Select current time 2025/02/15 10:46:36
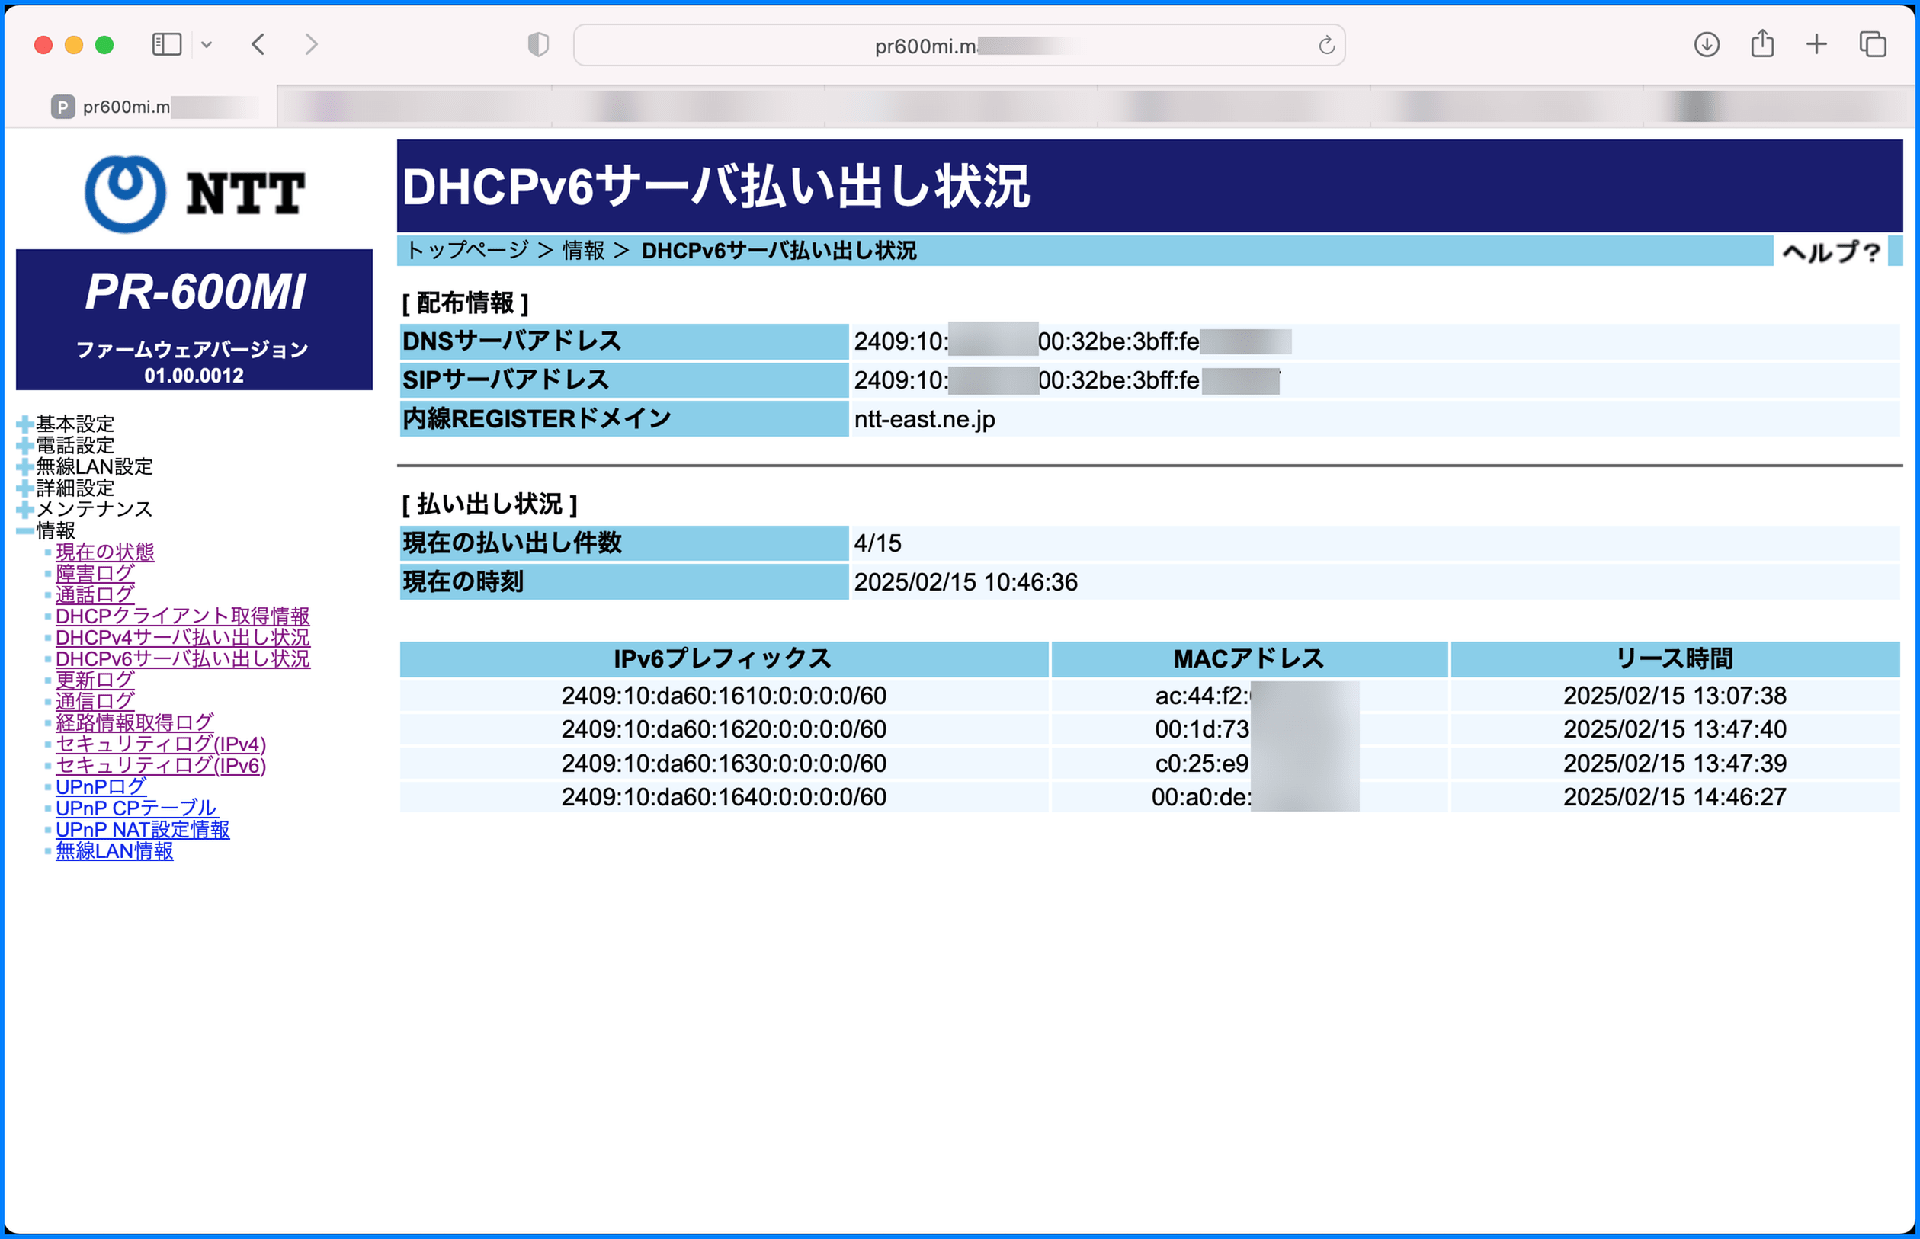This screenshot has width=1920, height=1239. [x=966, y=582]
